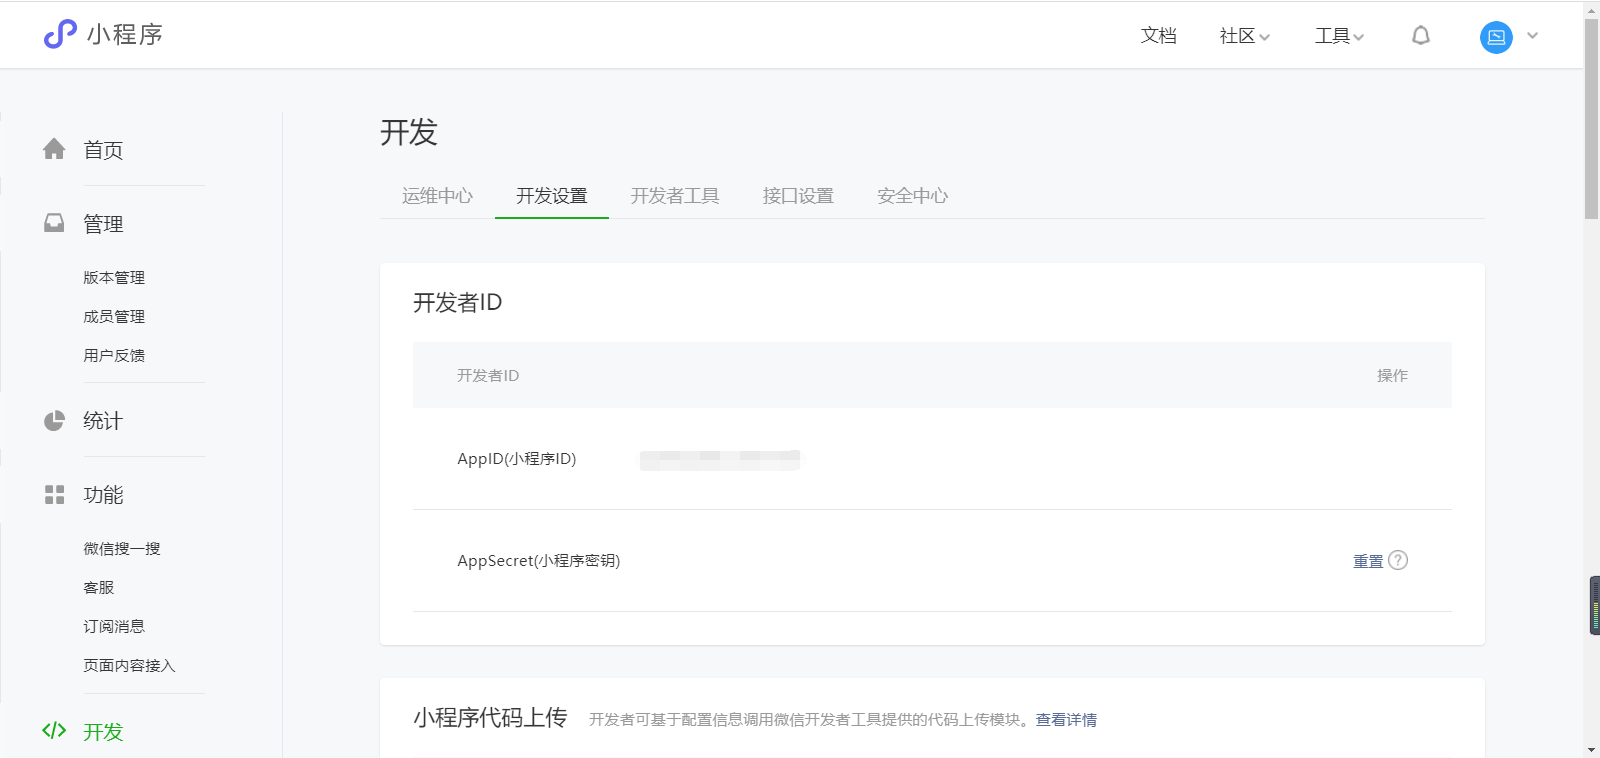Click the AppSecret help question mark icon
The height and width of the screenshot is (758, 1600).
point(1398,560)
